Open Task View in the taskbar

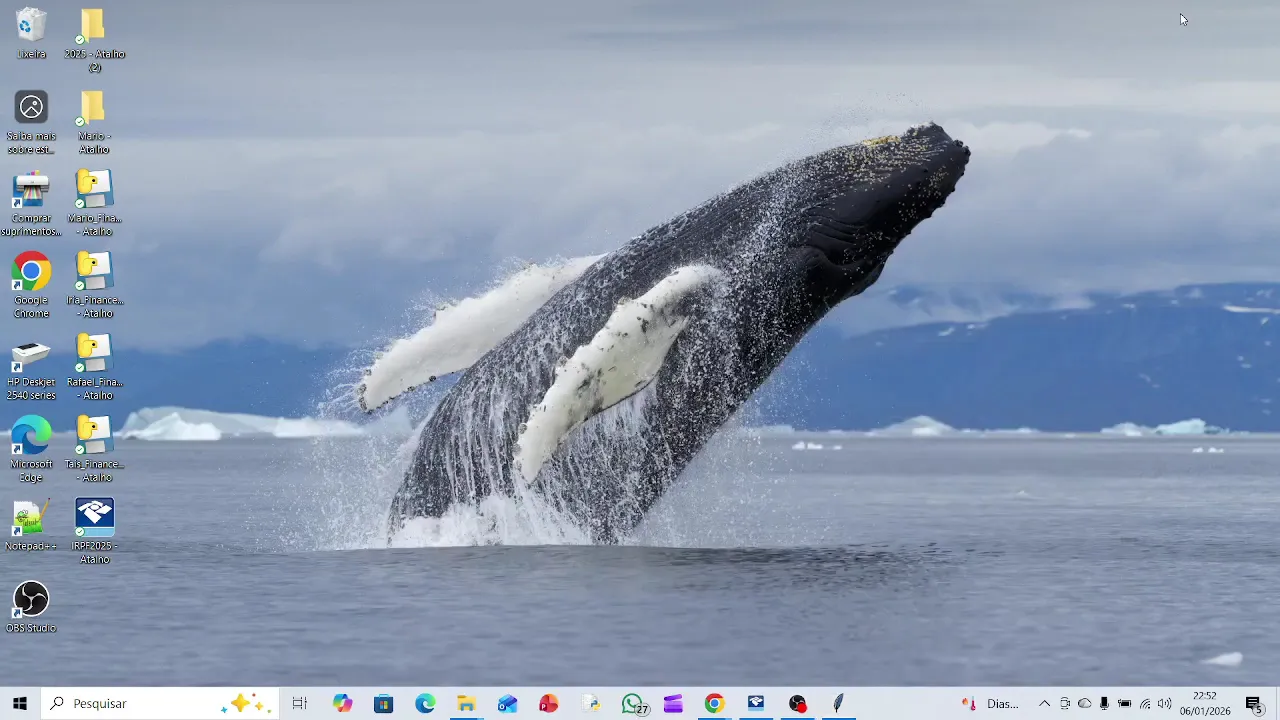click(x=299, y=704)
